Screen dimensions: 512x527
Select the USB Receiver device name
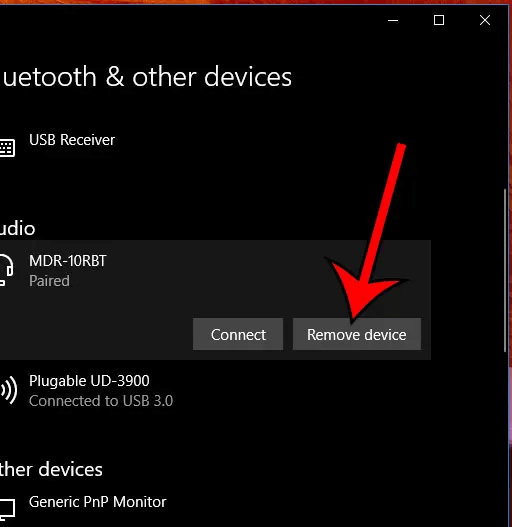click(72, 140)
